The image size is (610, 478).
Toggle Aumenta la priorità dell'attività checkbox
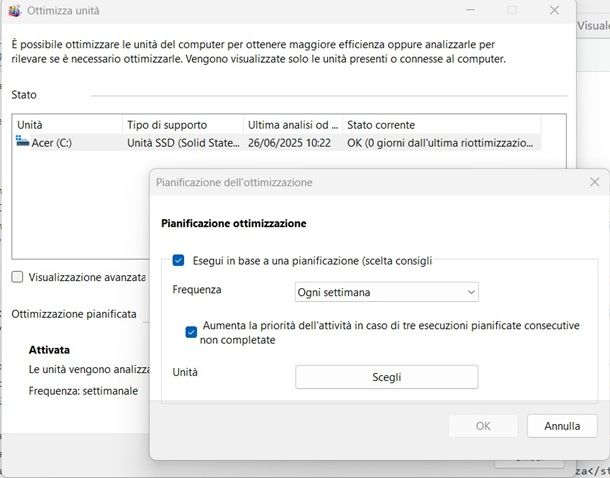click(191, 332)
